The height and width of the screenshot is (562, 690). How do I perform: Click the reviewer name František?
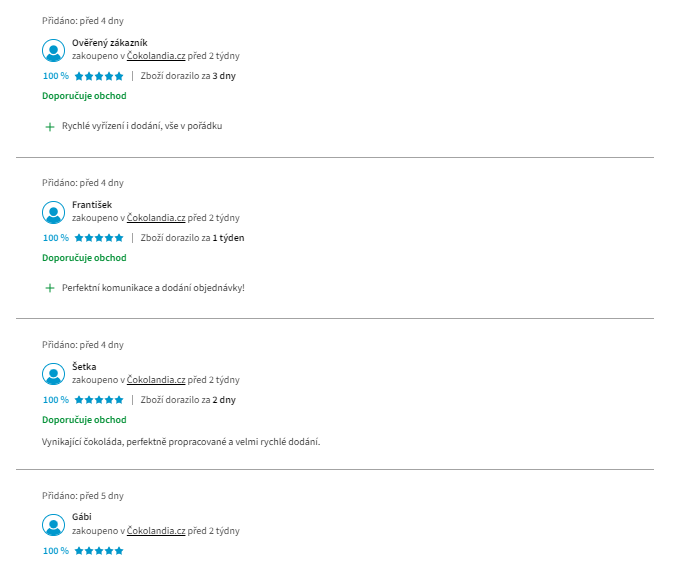(x=92, y=205)
